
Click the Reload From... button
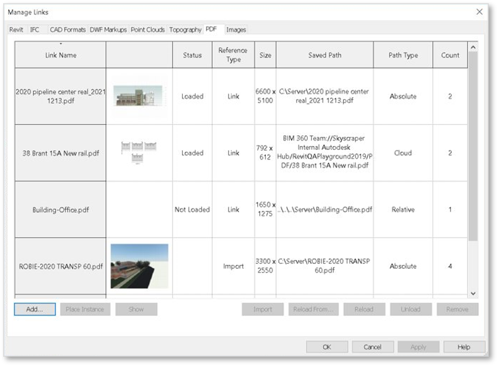pos(313,309)
